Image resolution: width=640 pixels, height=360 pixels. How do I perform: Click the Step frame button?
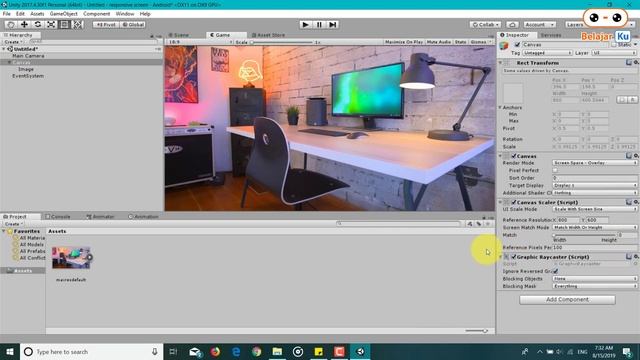(333, 24)
